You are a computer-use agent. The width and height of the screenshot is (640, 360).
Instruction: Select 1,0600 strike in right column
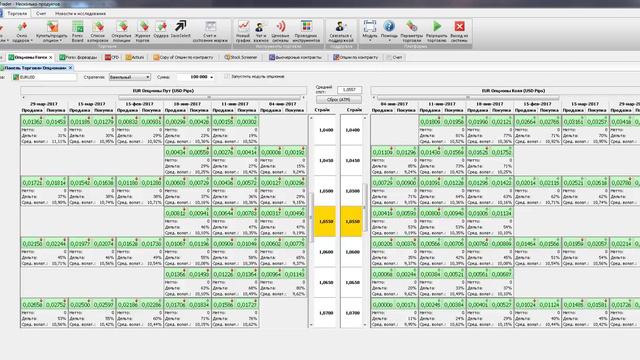(x=352, y=252)
